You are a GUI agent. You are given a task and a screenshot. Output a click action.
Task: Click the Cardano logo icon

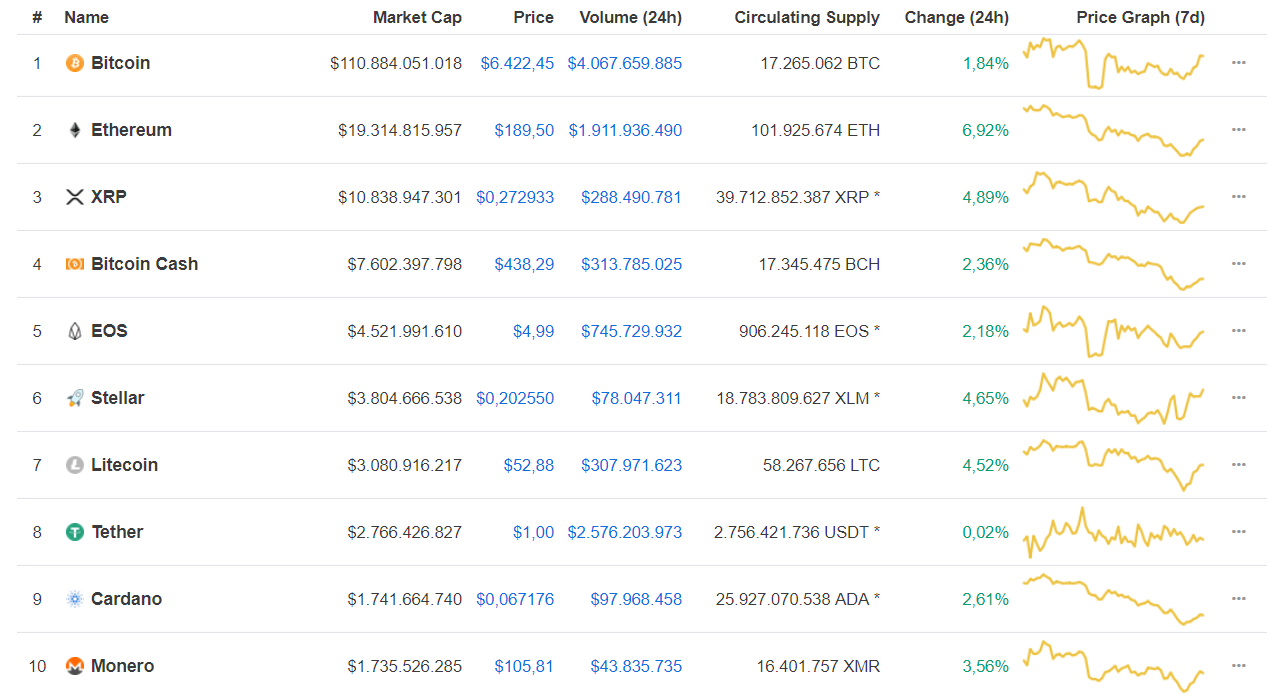tap(74, 599)
